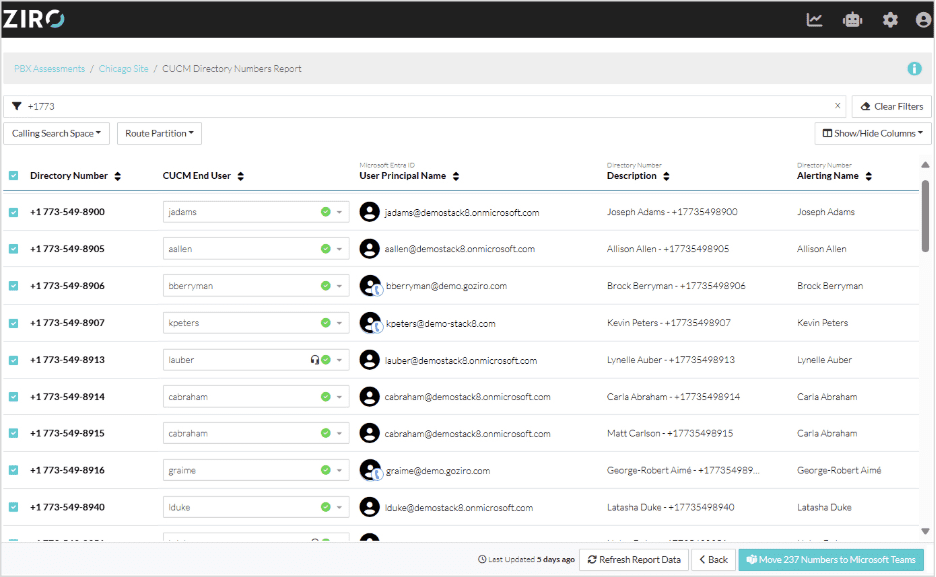Sort by CUCM End User column arrows
This screenshot has width=936, height=577.
(241, 176)
